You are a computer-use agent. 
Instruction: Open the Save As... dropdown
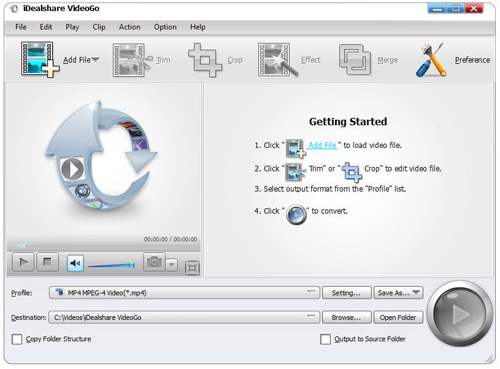[398, 293]
